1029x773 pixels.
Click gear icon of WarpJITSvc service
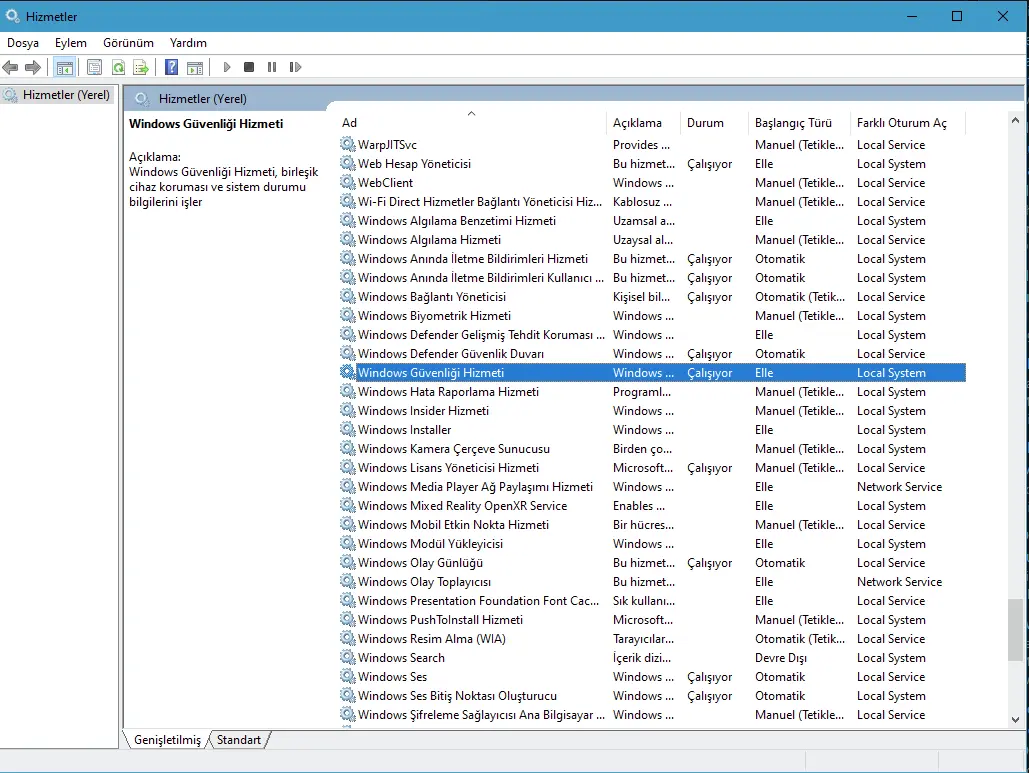pos(347,144)
